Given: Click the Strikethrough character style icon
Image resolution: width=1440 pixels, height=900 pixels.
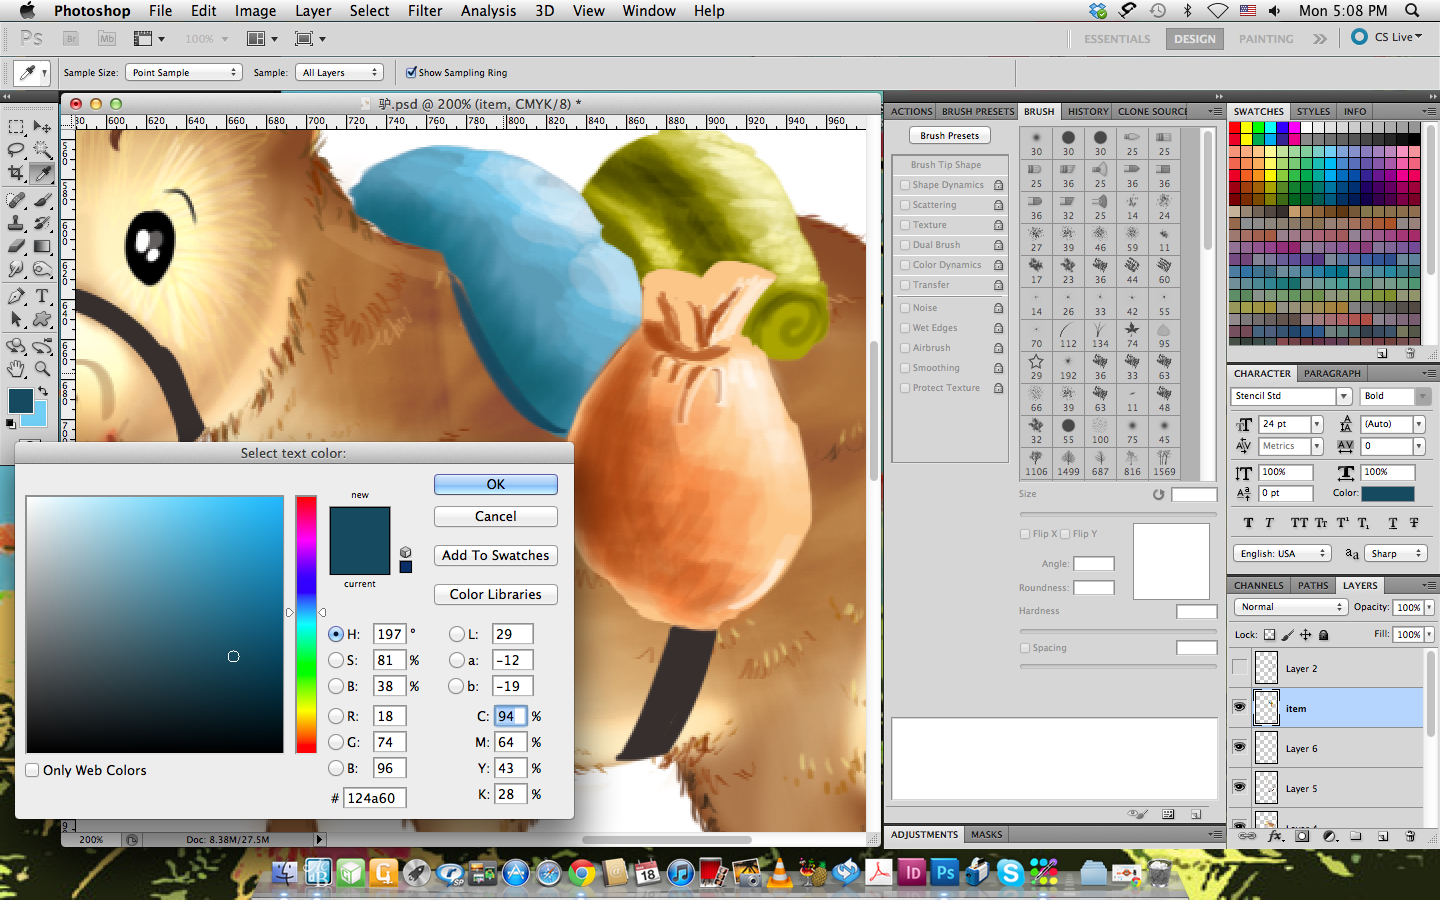Looking at the screenshot, I should 1414,523.
